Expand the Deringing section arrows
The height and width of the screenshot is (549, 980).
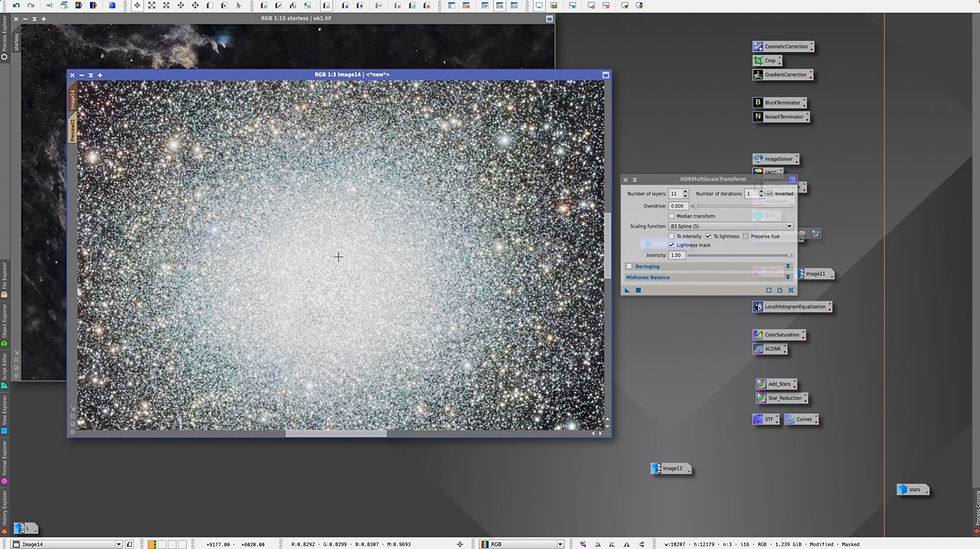click(788, 266)
